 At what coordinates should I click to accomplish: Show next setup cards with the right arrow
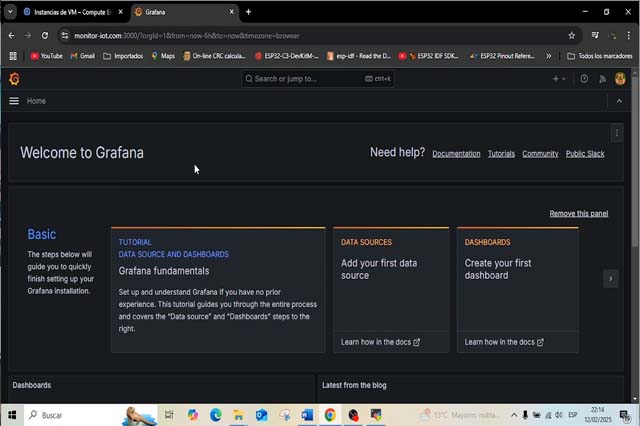(610, 278)
